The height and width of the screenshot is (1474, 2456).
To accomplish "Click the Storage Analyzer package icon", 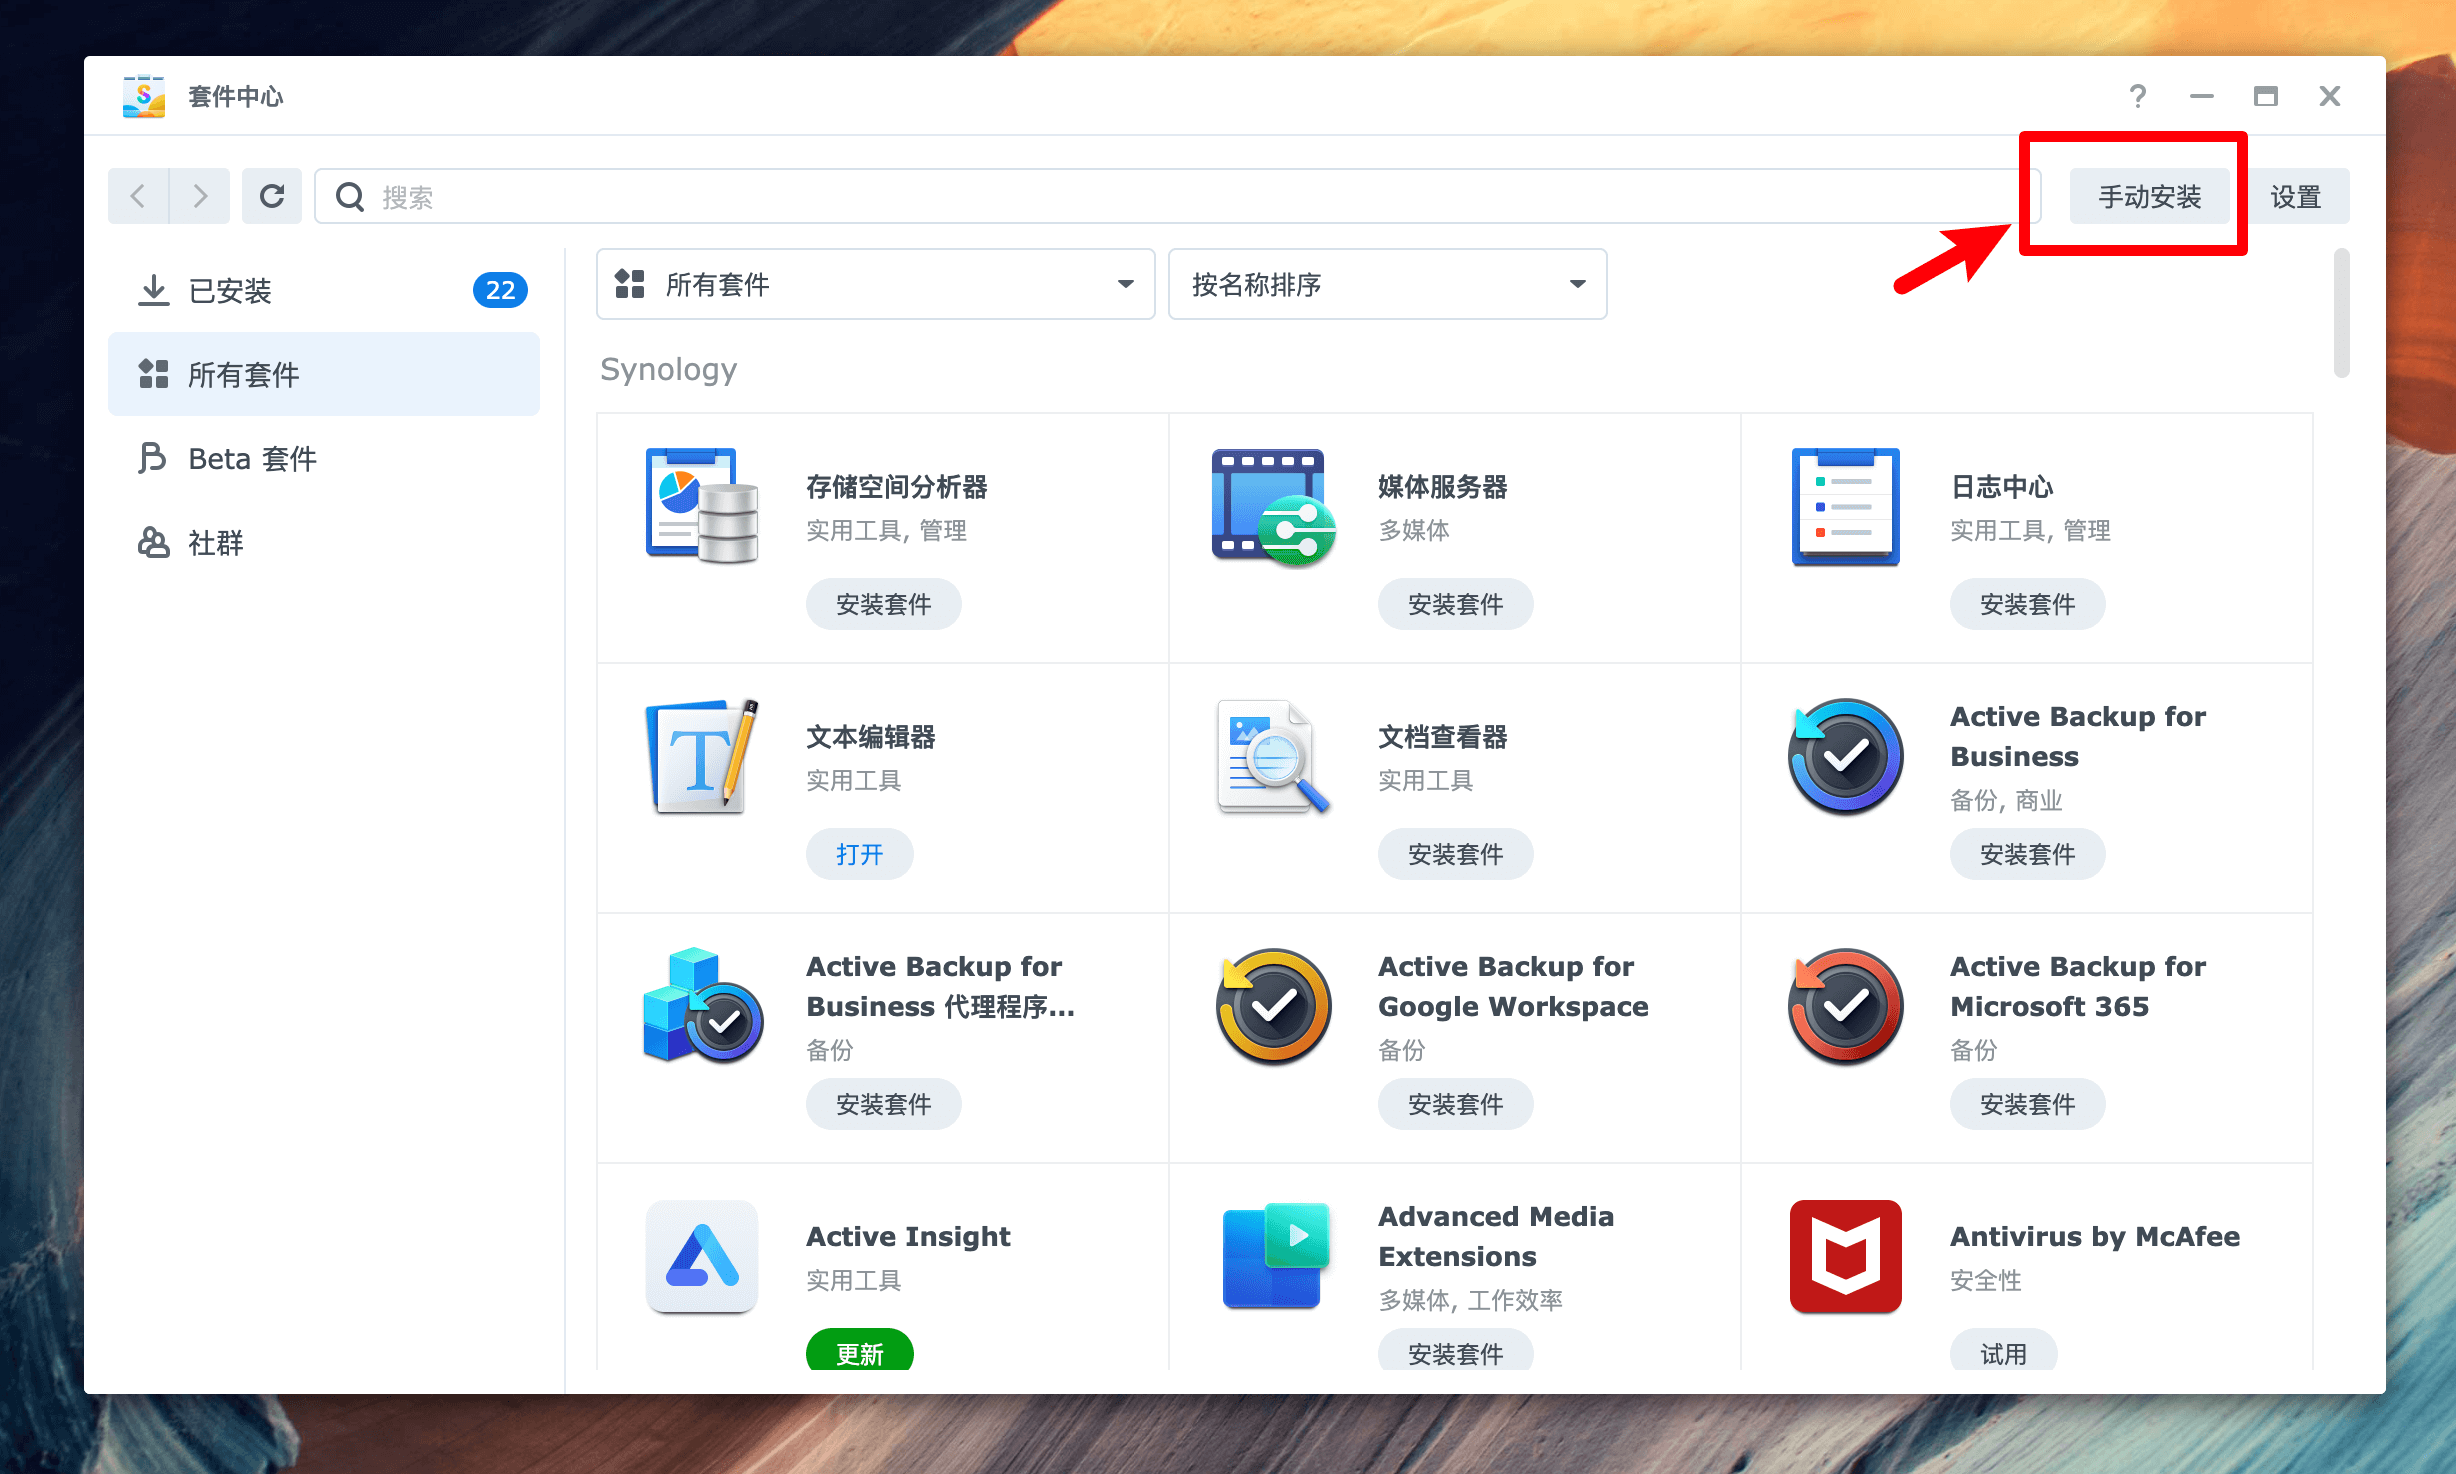I will [x=701, y=506].
